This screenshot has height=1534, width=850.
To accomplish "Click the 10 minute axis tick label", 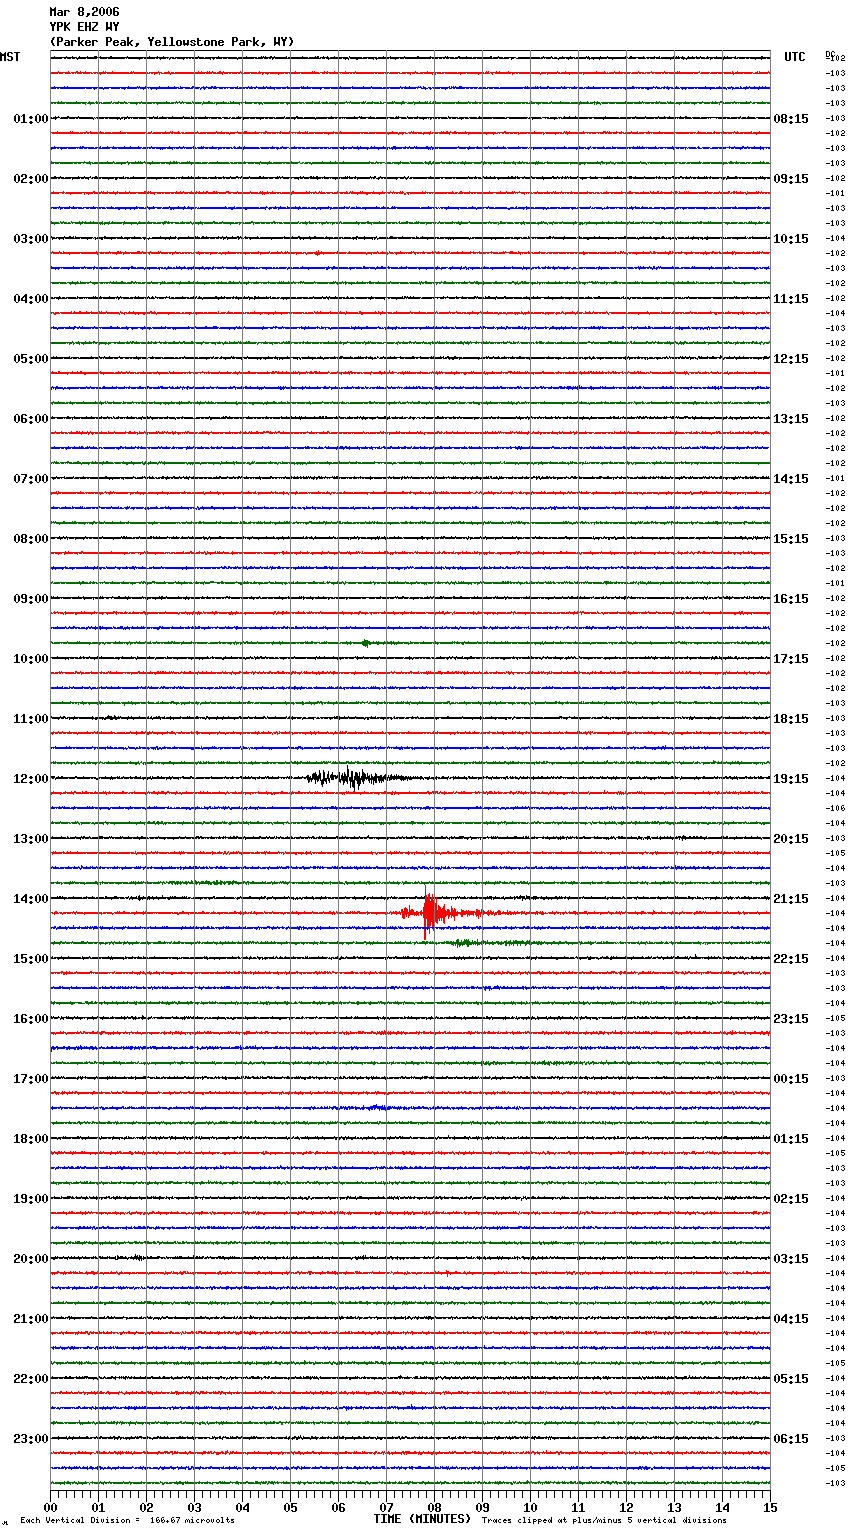I will coord(530,1507).
